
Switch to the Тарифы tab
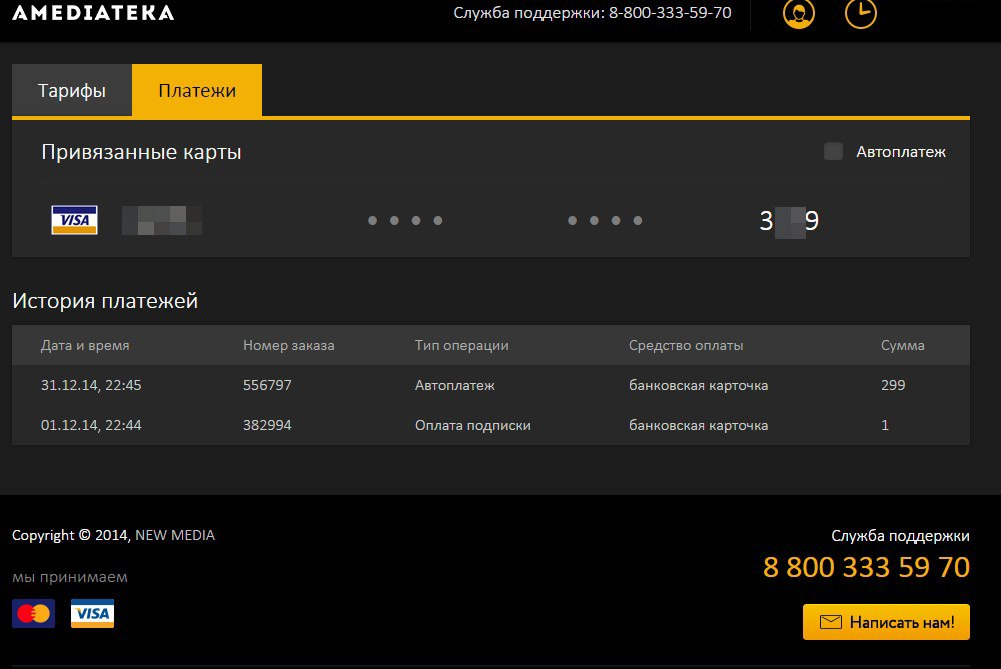pos(72,91)
